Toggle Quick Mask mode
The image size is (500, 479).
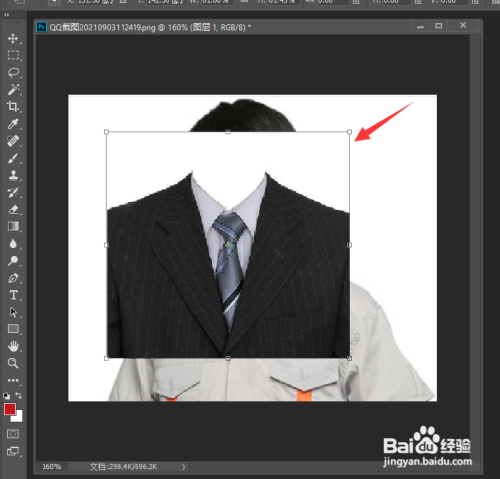(x=13, y=434)
